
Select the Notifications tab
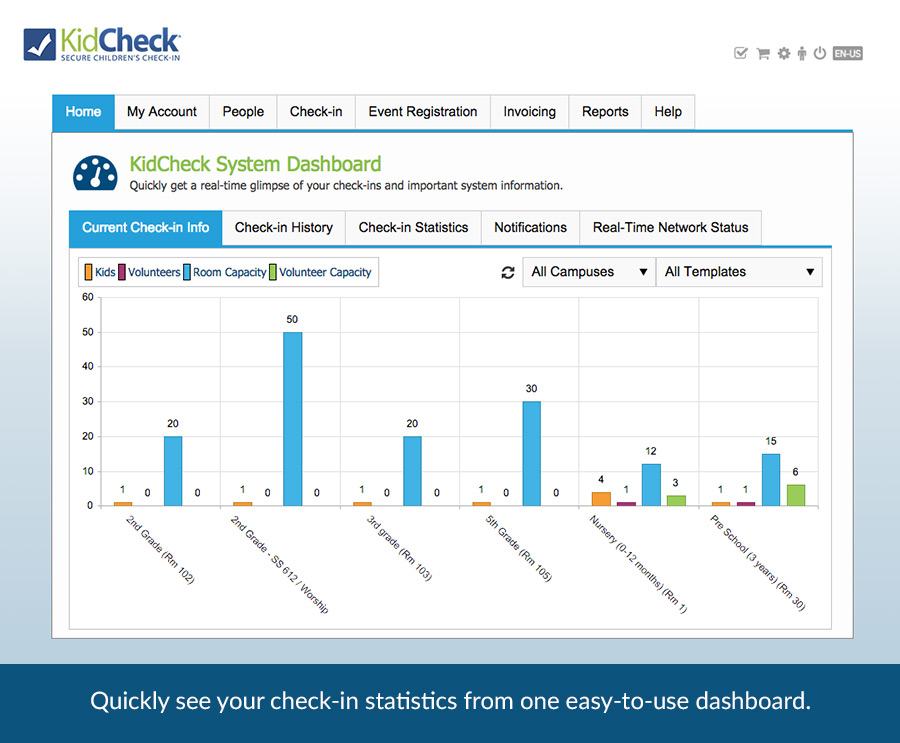click(x=530, y=227)
